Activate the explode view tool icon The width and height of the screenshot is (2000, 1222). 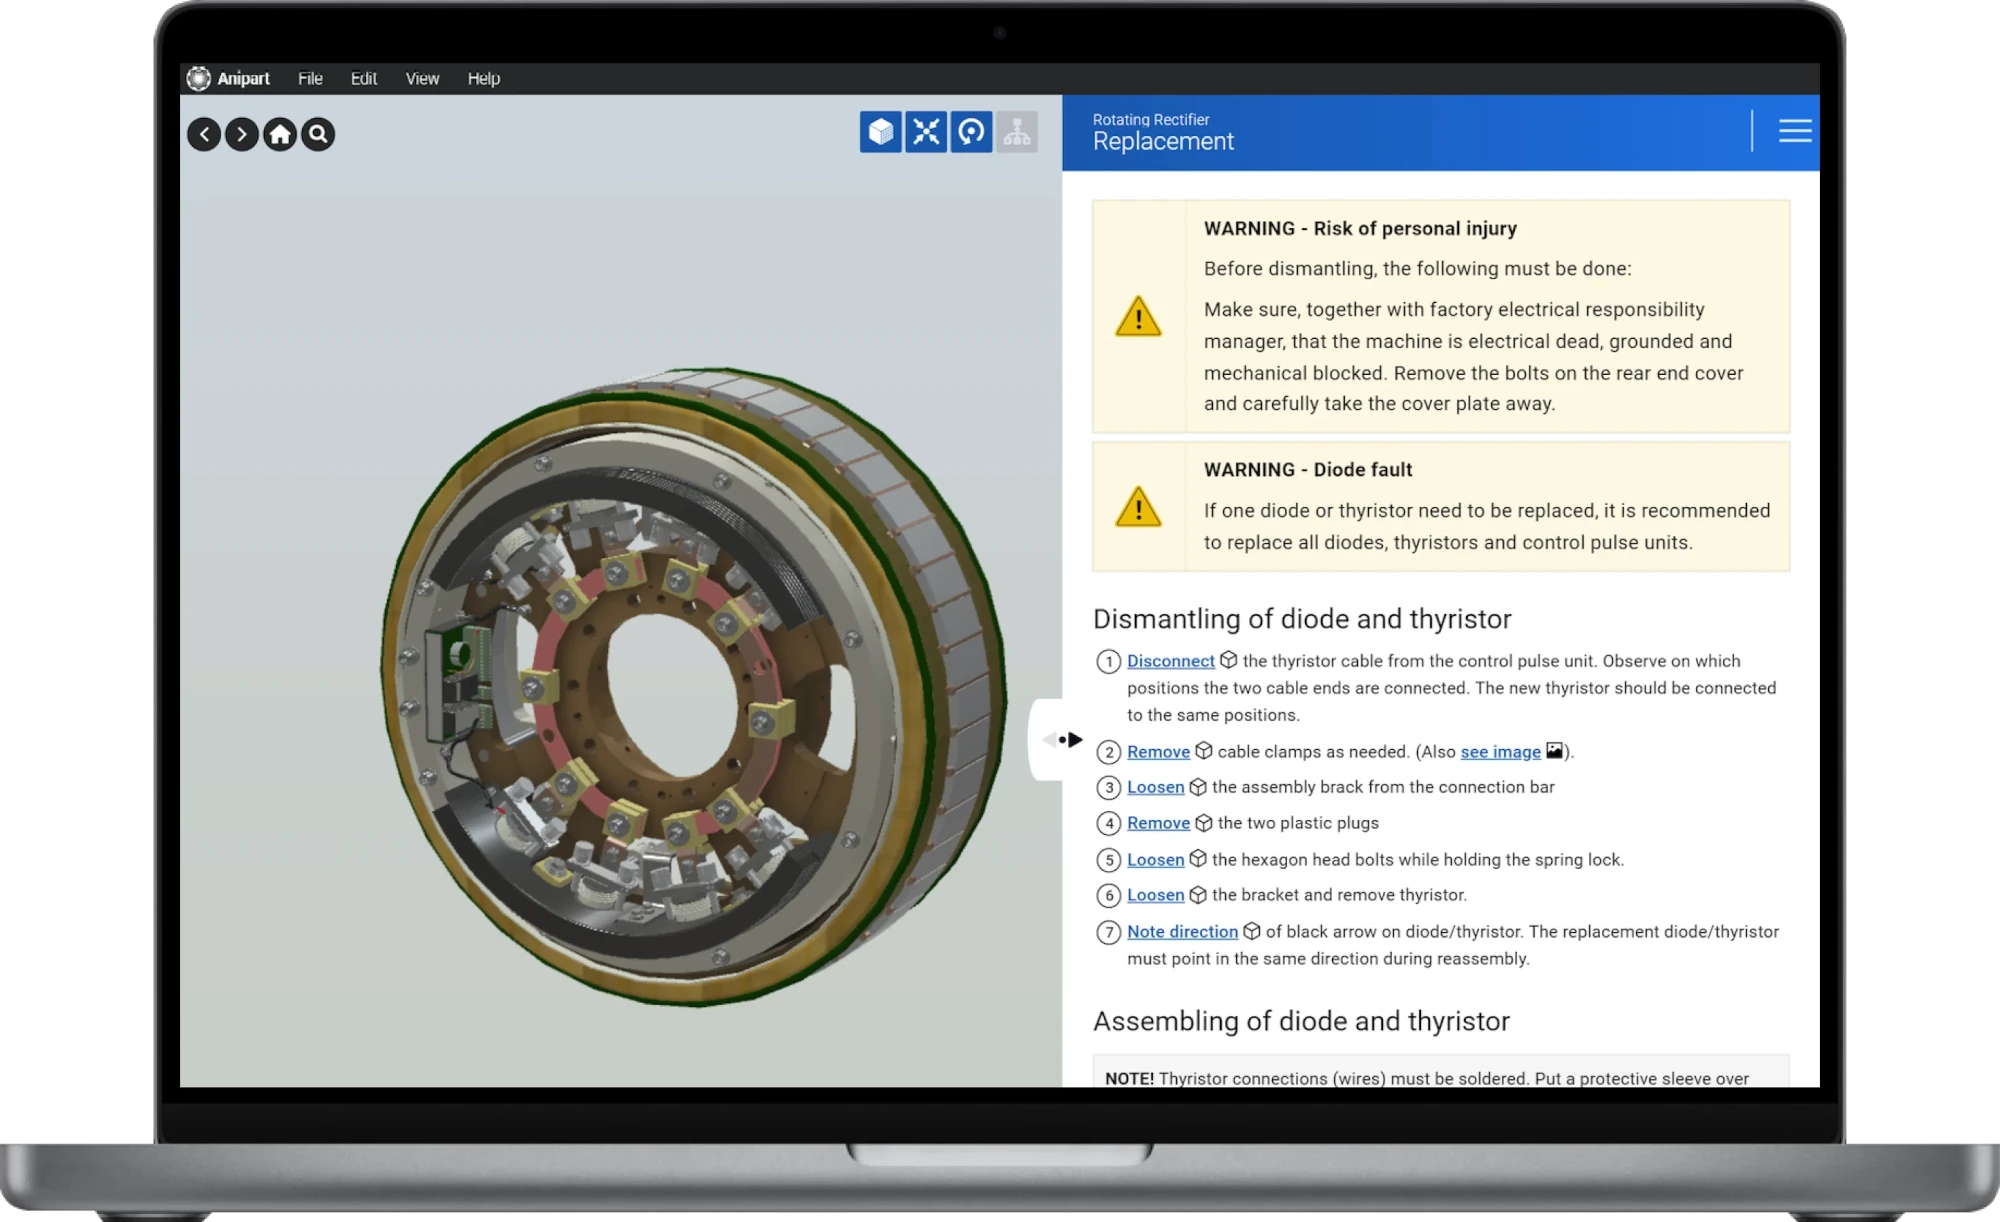click(x=926, y=132)
